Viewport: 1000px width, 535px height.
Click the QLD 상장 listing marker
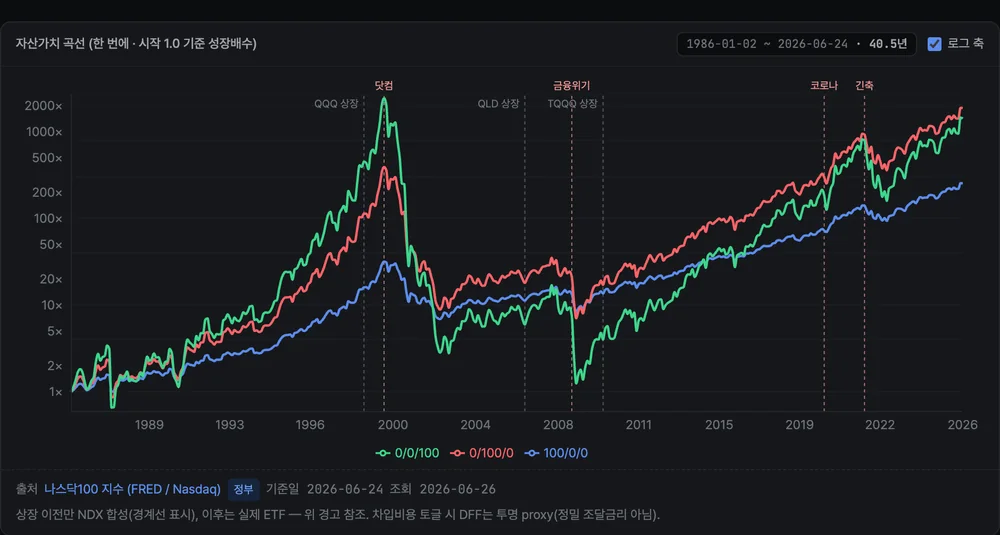(x=499, y=103)
